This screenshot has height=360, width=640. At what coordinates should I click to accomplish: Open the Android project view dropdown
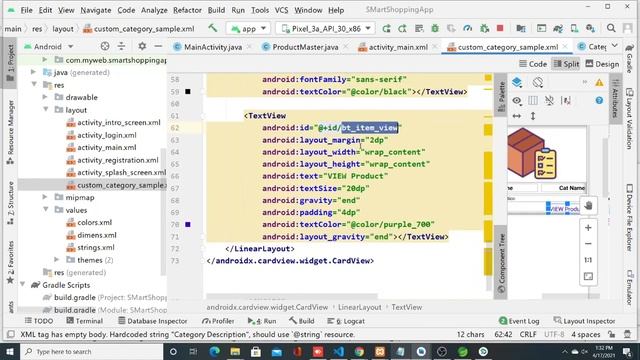point(48,47)
